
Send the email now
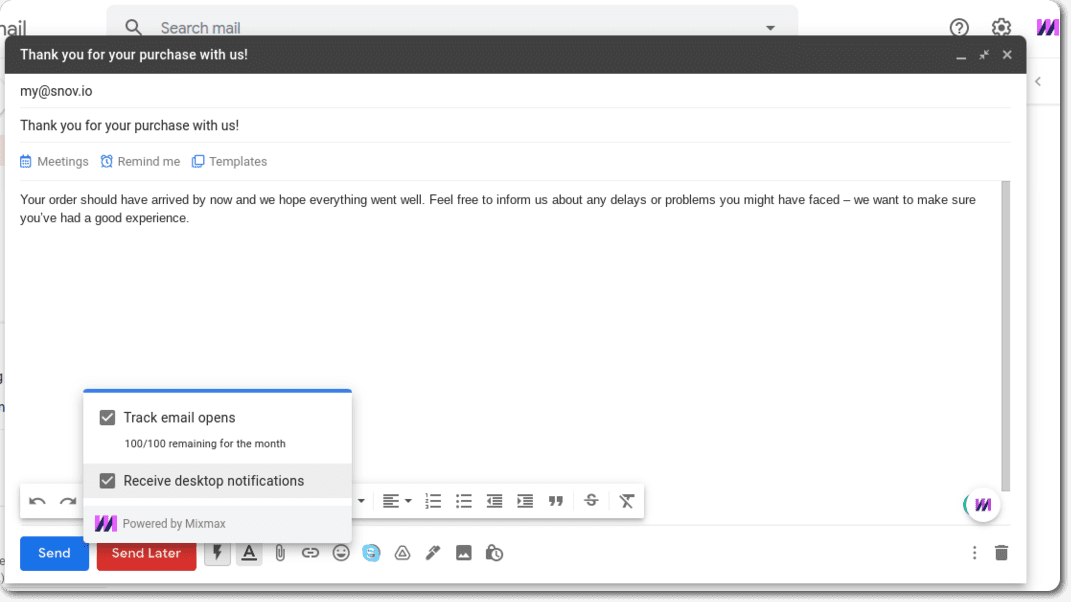pyautogui.click(x=54, y=553)
